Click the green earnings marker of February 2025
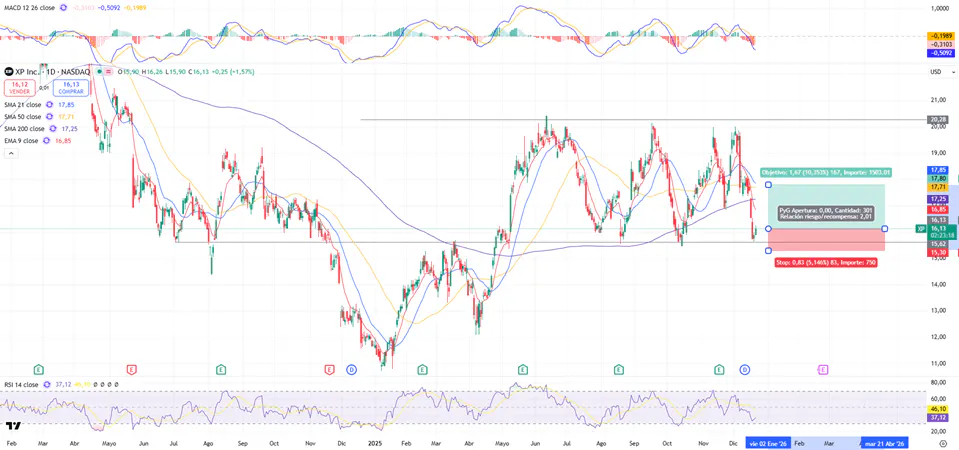This screenshot has width=959, height=450. pyautogui.click(x=422, y=369)
